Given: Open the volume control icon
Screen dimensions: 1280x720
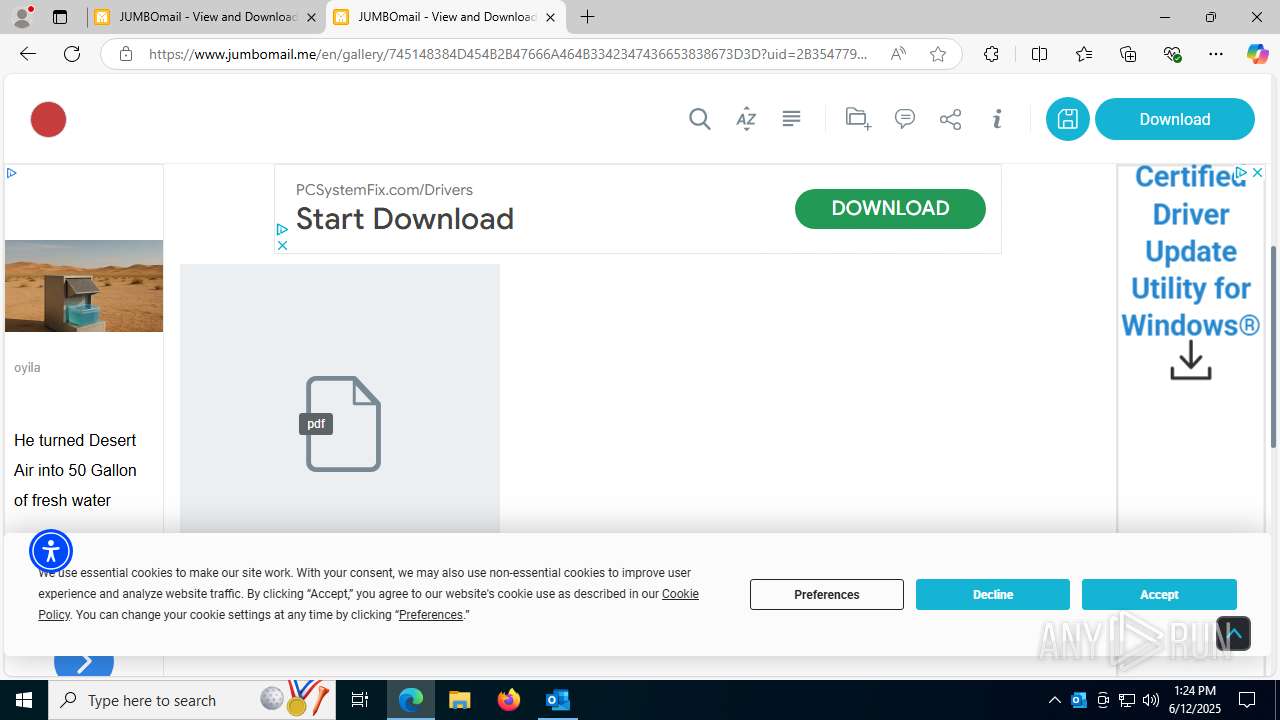Looking at the screenshot, I should click(1151, 700).
